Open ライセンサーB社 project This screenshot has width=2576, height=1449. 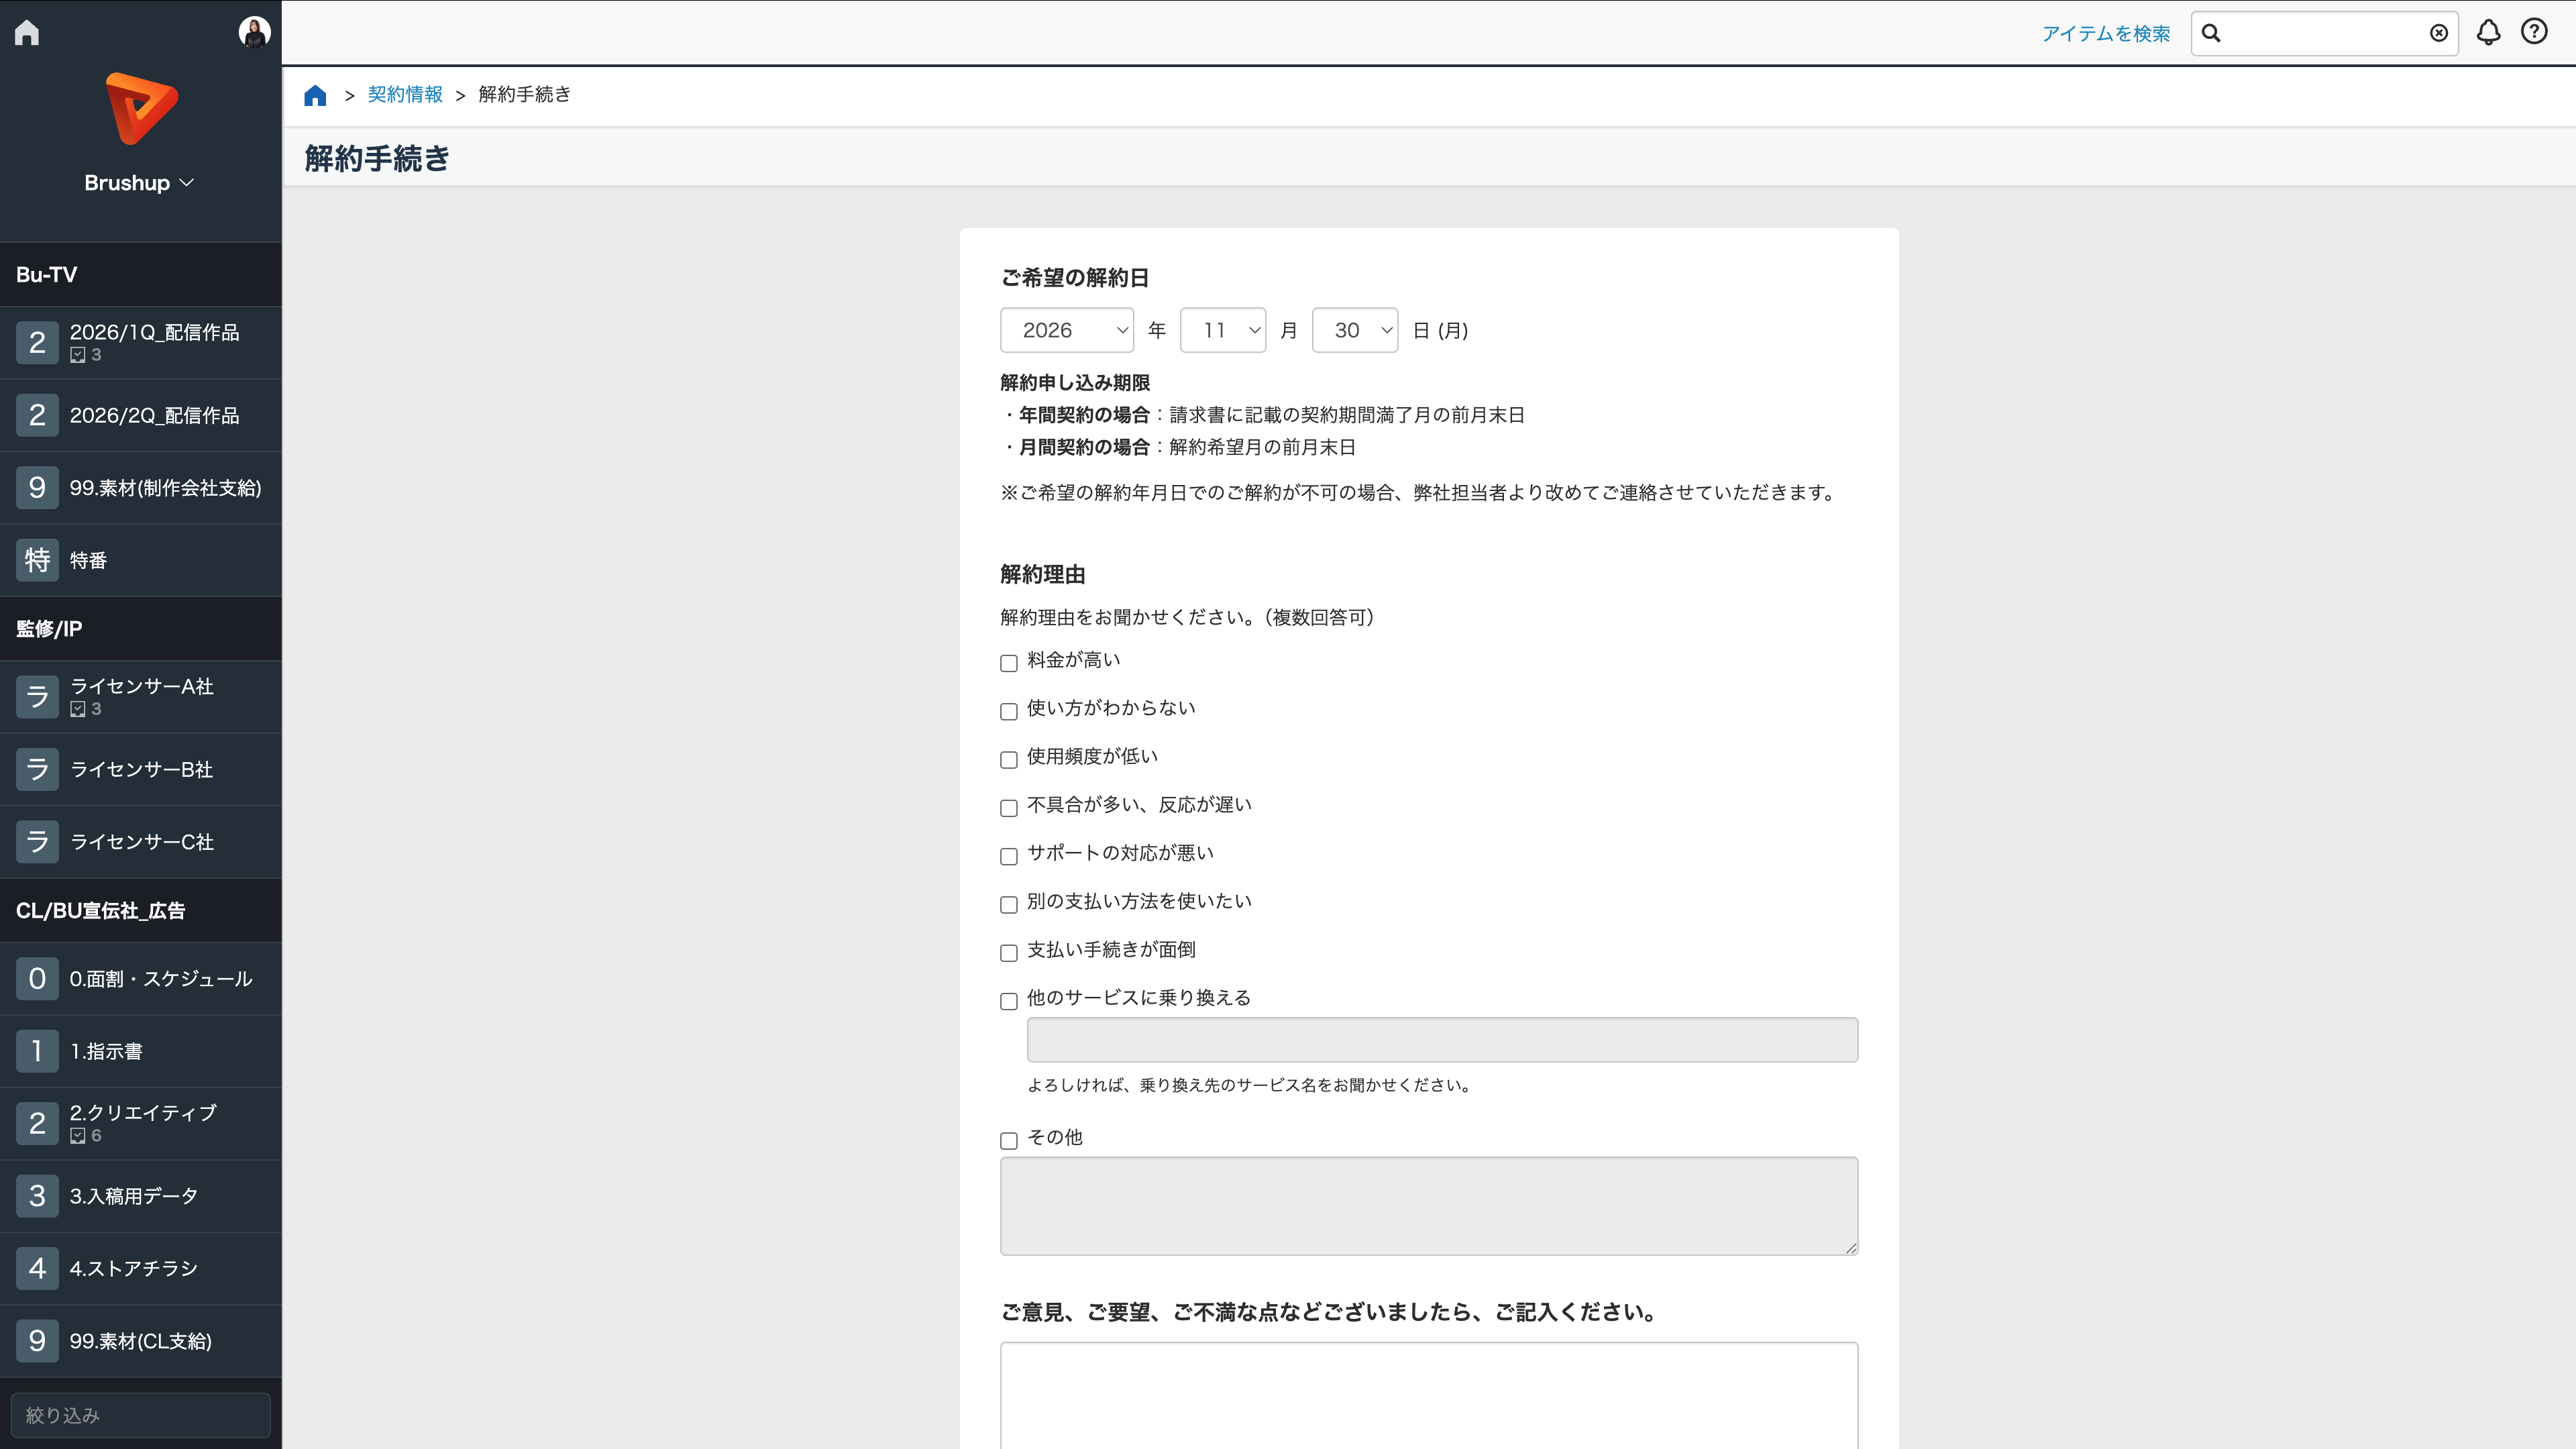pos(141,769)
